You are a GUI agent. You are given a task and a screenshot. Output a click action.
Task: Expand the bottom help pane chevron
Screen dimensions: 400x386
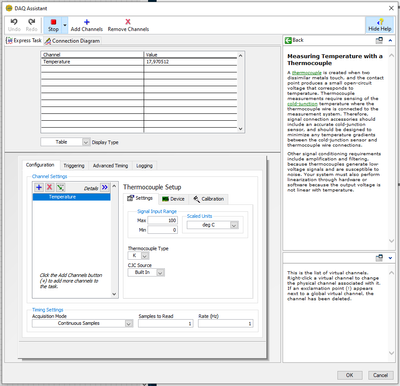(390, 258)
